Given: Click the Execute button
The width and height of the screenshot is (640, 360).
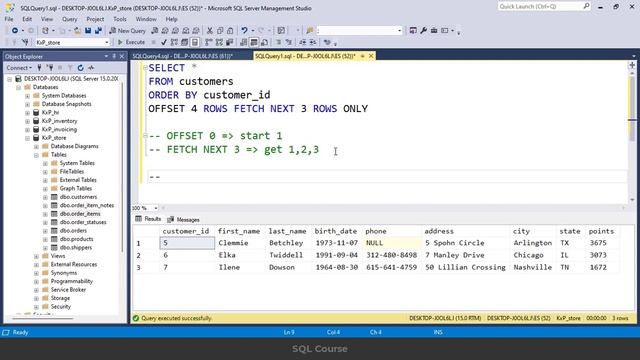Looking at the screenshot, I should tap(131, 42).
